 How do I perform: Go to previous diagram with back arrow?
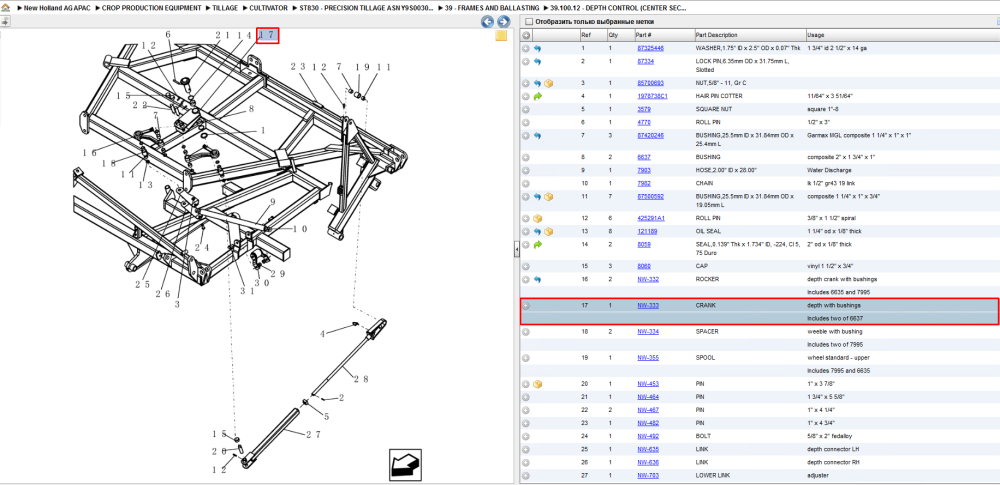[x=487, y=22]
